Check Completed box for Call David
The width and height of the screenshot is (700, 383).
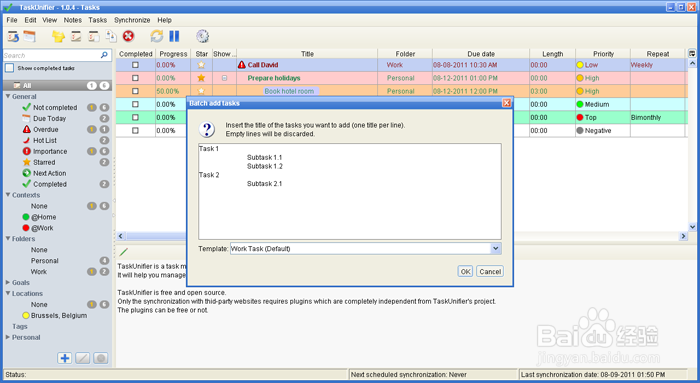coord(135,65)
